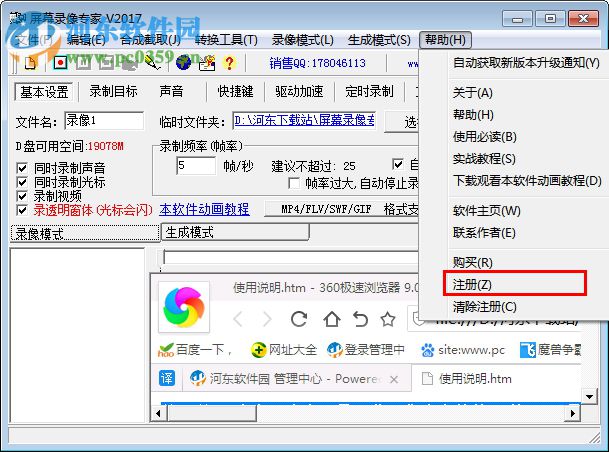Screen dimensions: 609x452
Task: Toggle 录制视频 checkbox
Action: [22, 196]
